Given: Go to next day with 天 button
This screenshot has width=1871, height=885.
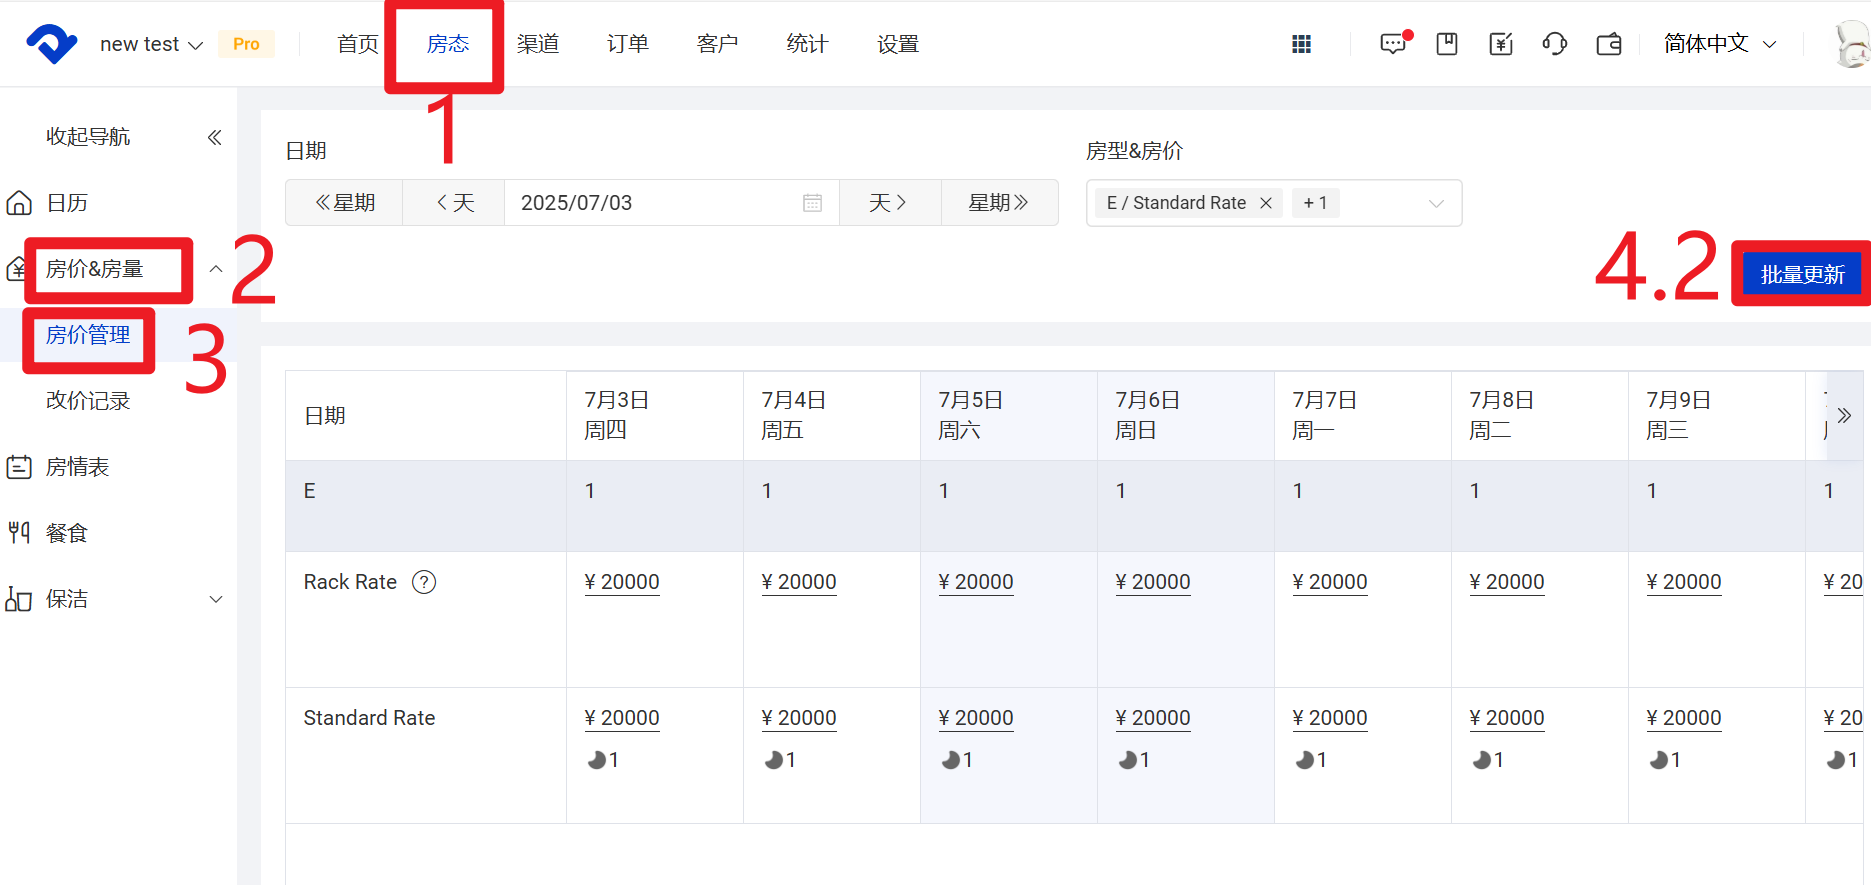Looking at the screenshot, I should click(x=889, y=203).
